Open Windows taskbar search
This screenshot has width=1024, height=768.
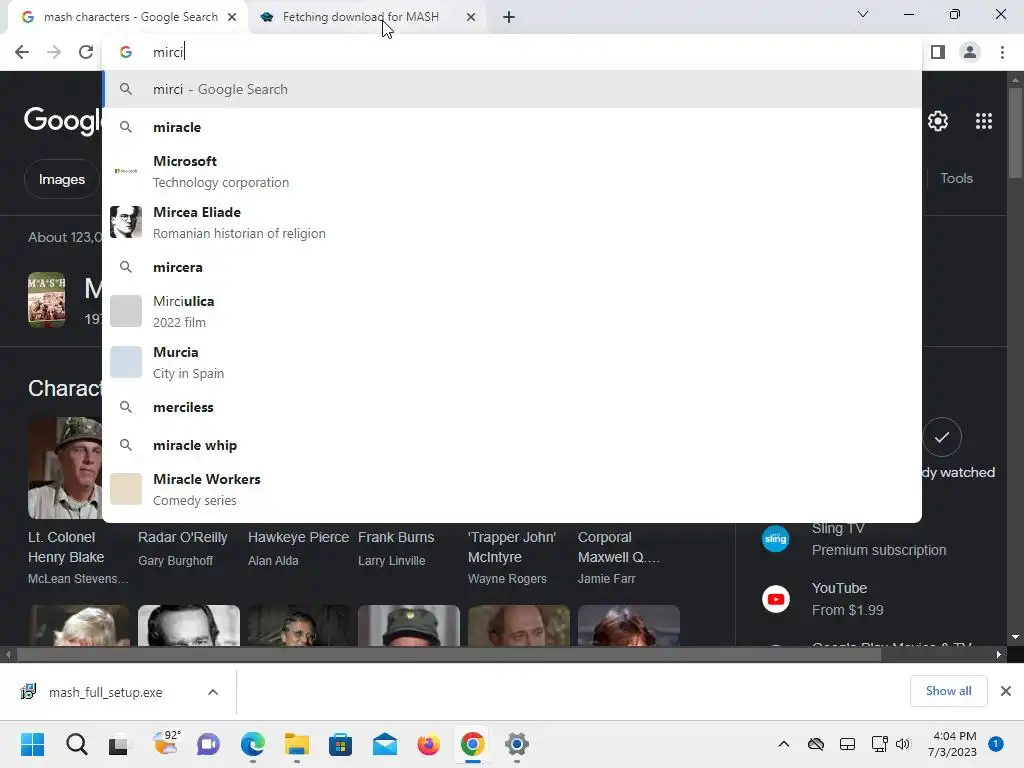click(x=76, y=744)
